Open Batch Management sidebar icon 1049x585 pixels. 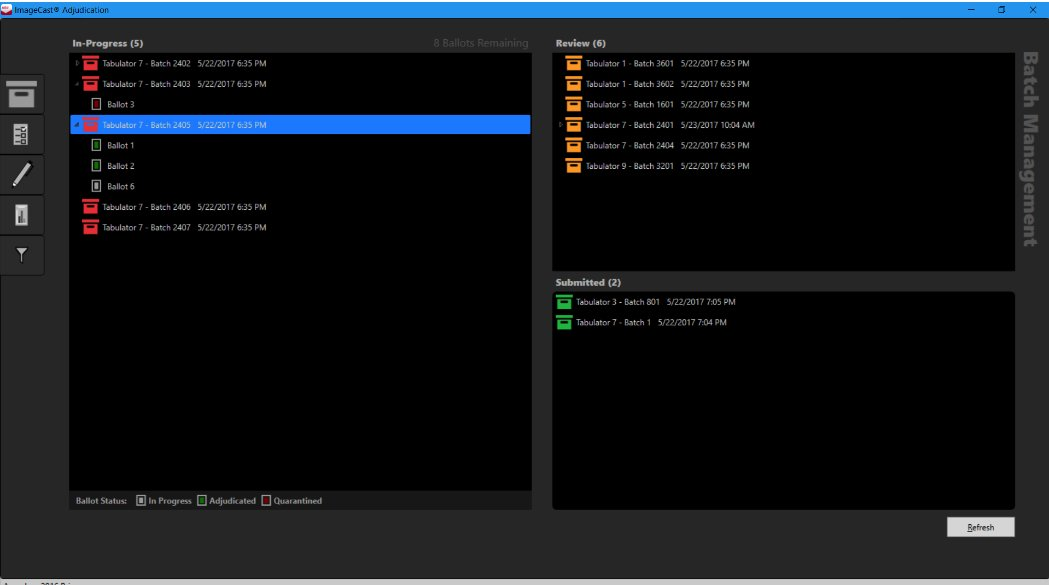click(21, 94)
